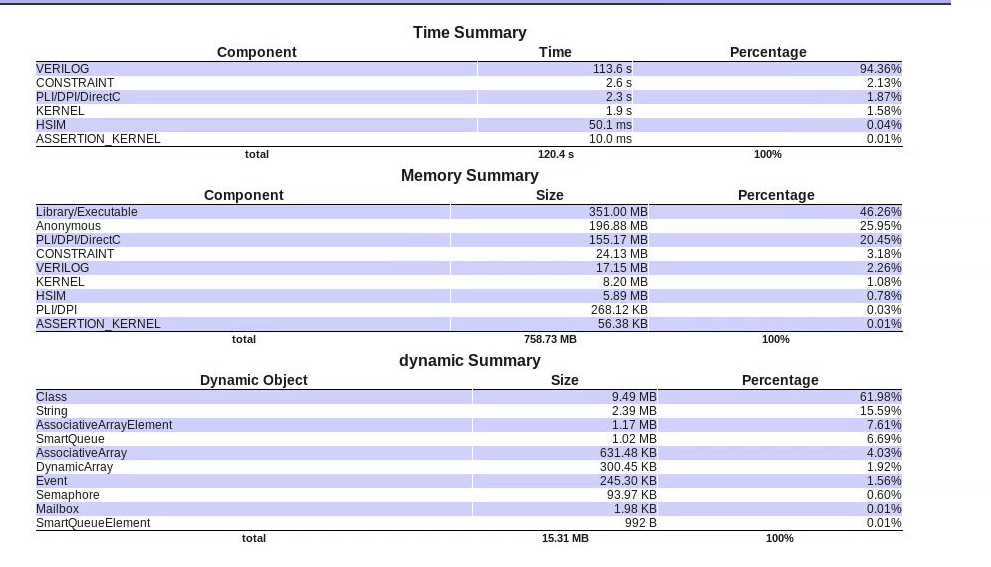Click the 758.73 MB total size

tap(550, 339)
